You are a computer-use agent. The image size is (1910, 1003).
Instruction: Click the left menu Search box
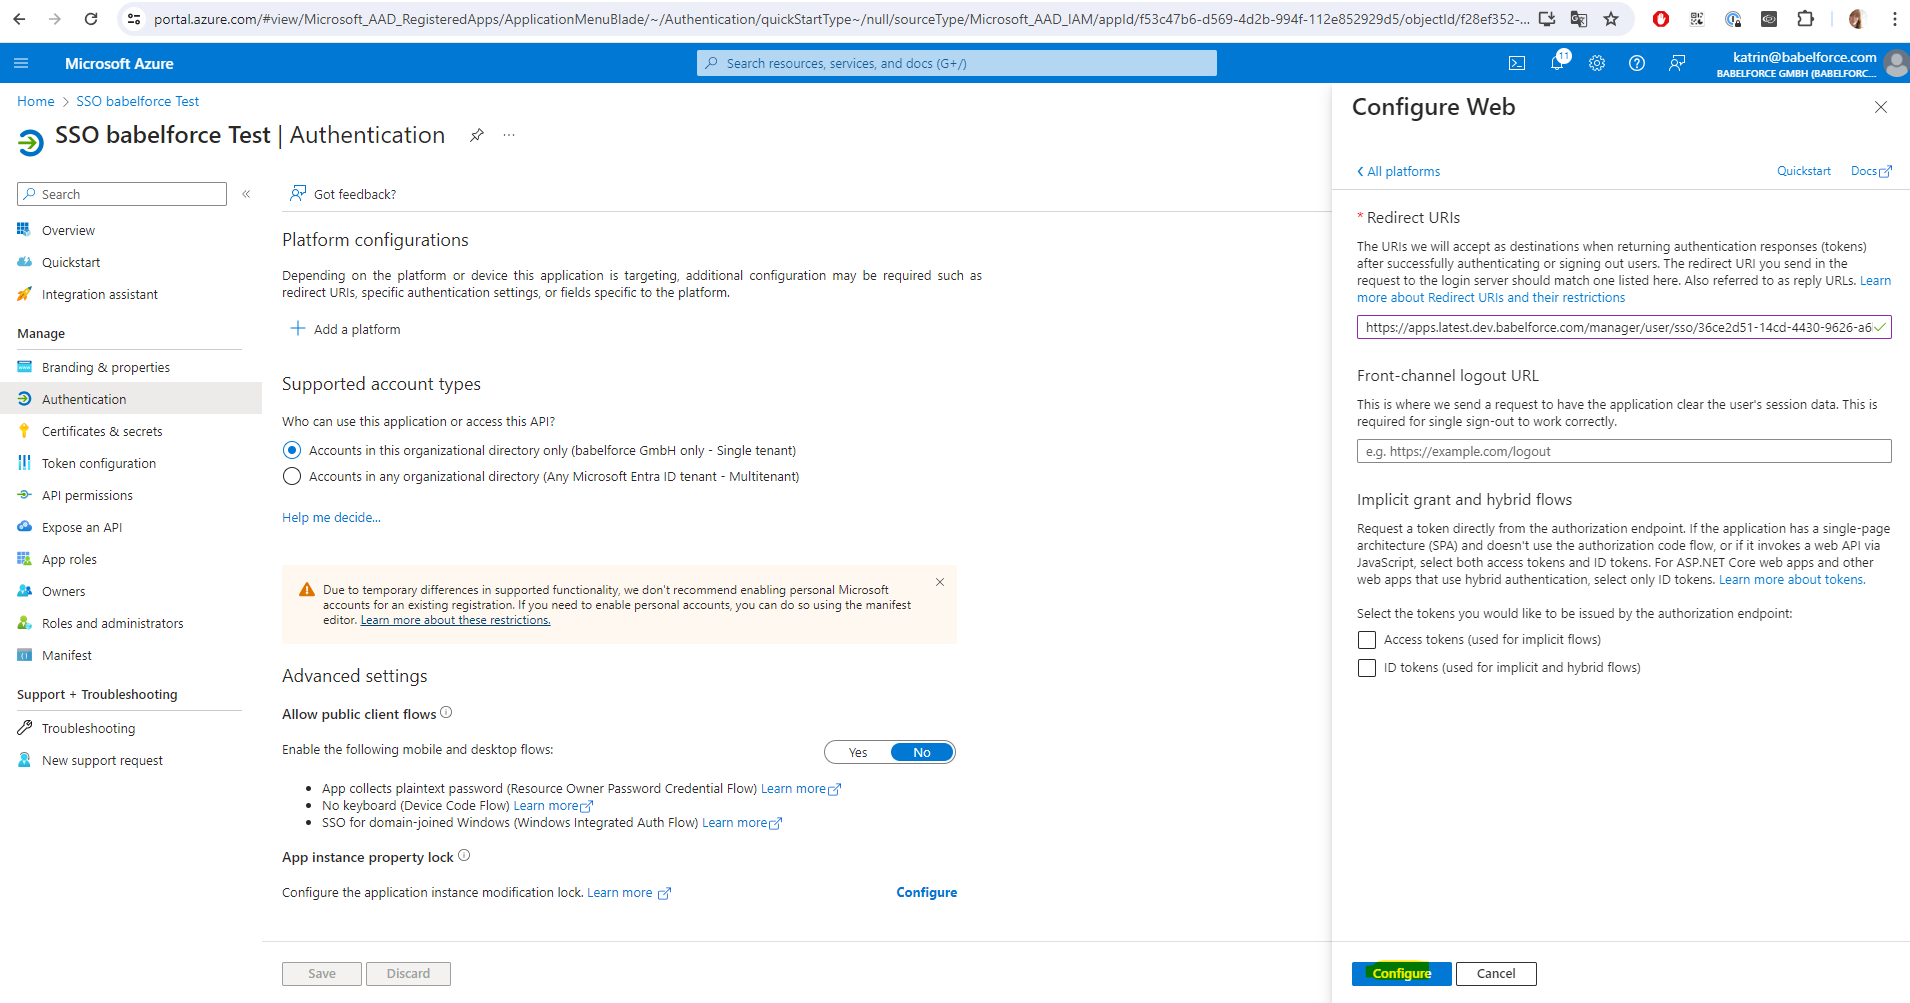pyautogui.click(x=122, y=194)
